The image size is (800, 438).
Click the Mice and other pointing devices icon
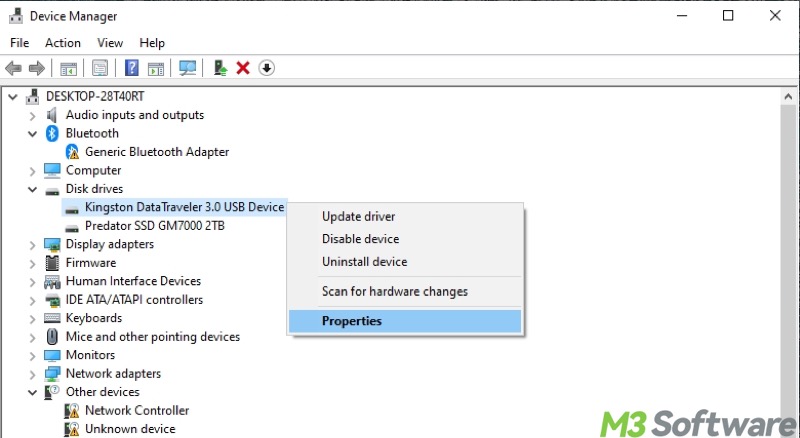tap(52, 336)
